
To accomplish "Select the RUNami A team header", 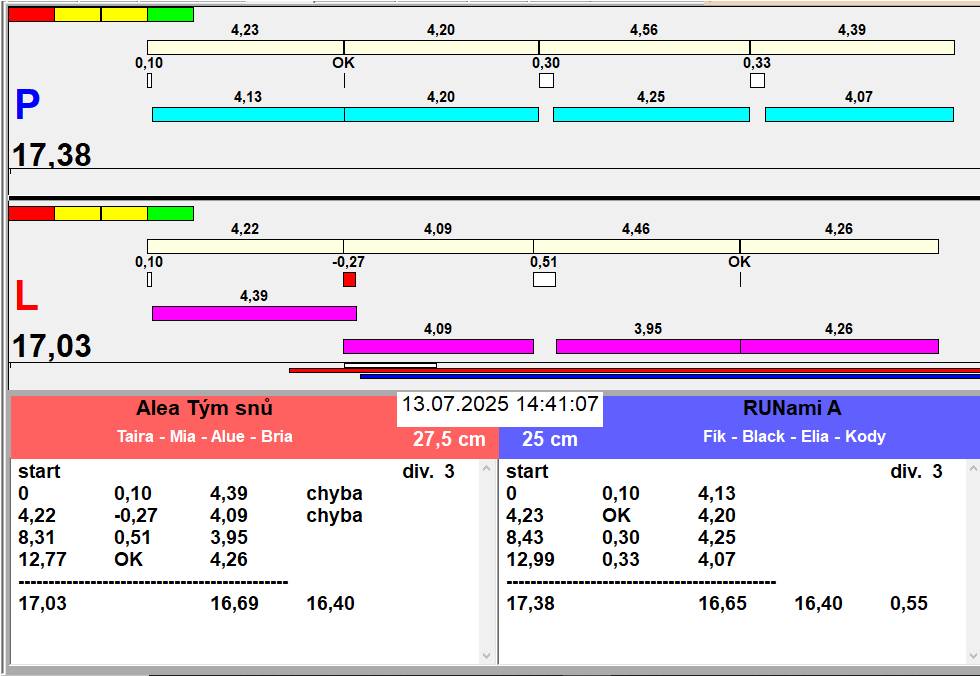I will pyautogui.click(x=792, y=408).
